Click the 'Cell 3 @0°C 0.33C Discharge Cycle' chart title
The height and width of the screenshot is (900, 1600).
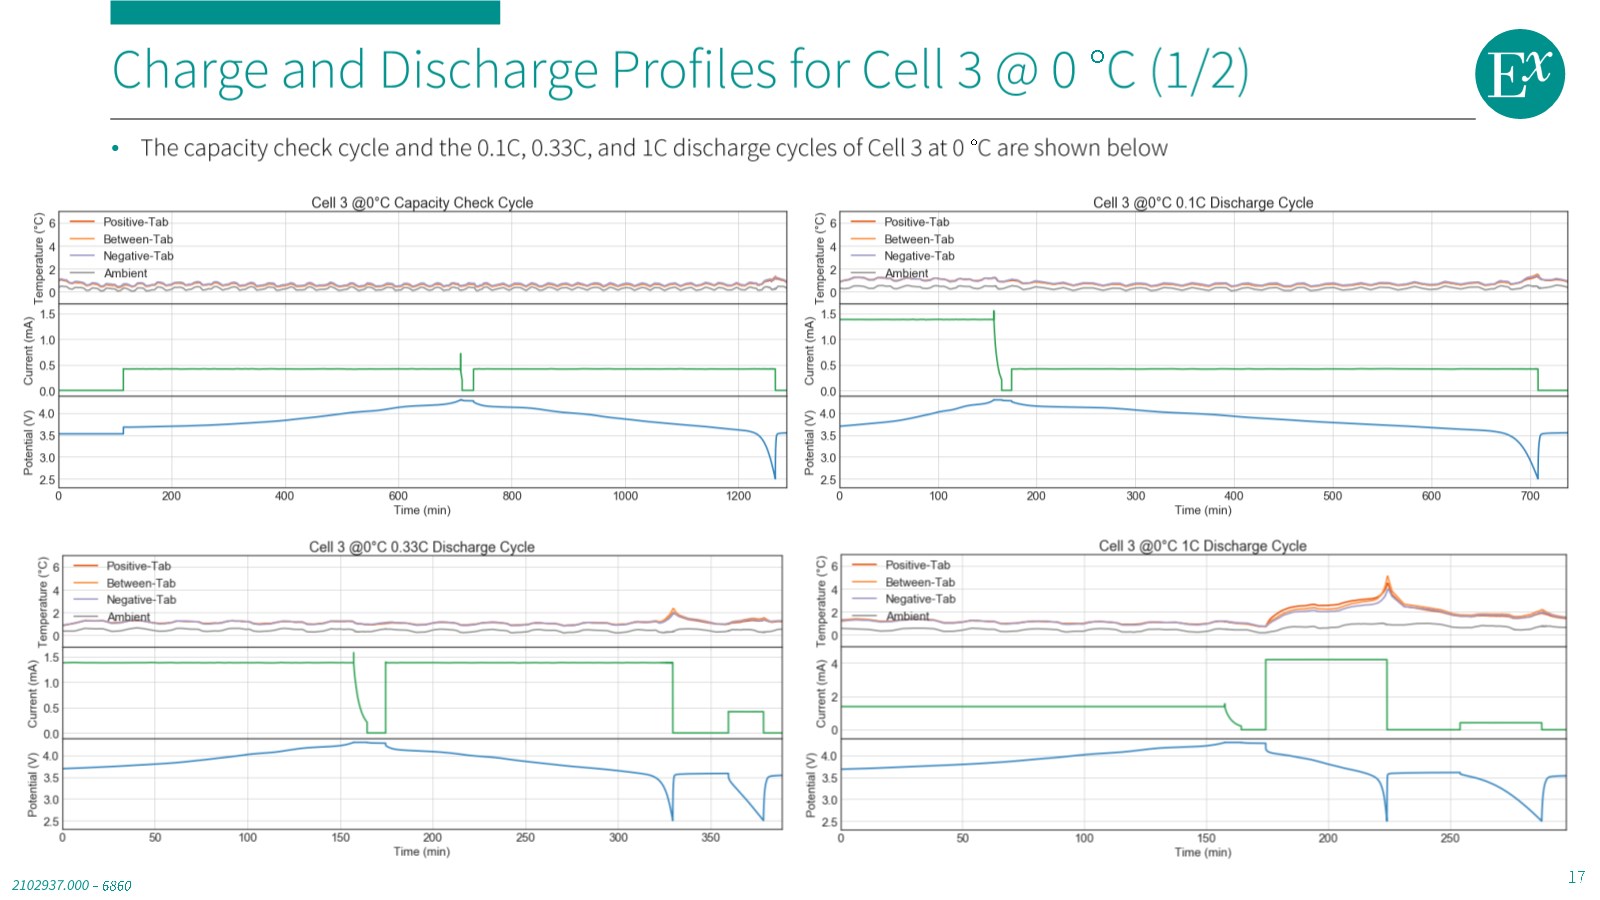(421, 547)
